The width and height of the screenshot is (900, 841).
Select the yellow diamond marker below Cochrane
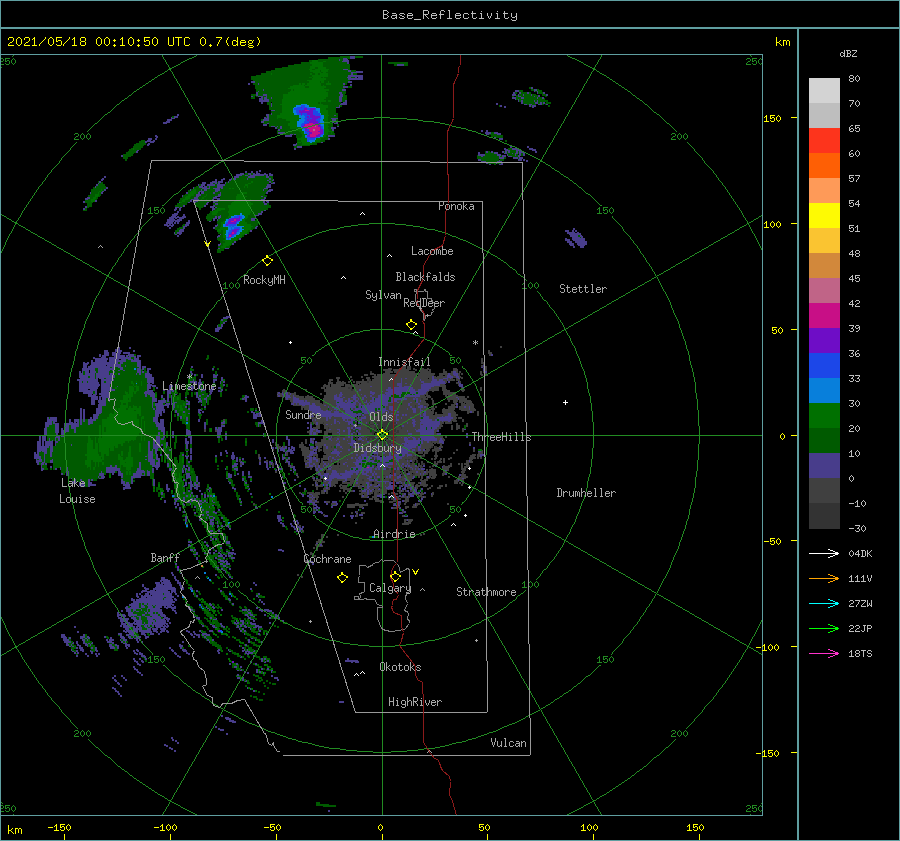pyautogui.click(x=342, y=577)
